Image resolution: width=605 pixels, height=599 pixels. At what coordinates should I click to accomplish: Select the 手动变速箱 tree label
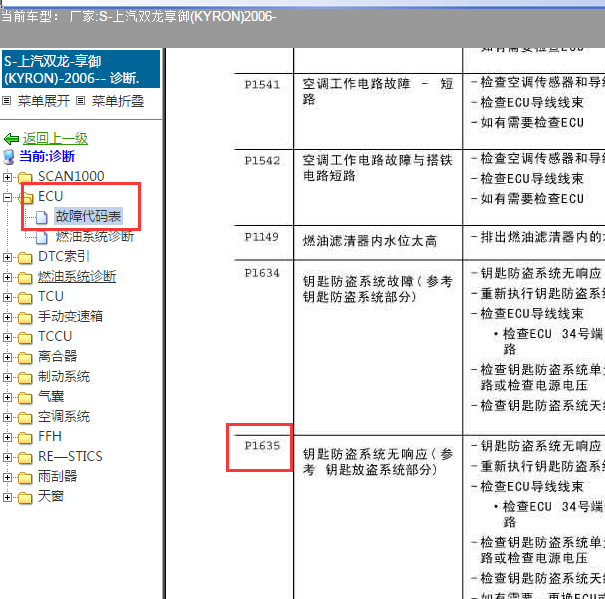pyautogui.click(x=70, y=316)
